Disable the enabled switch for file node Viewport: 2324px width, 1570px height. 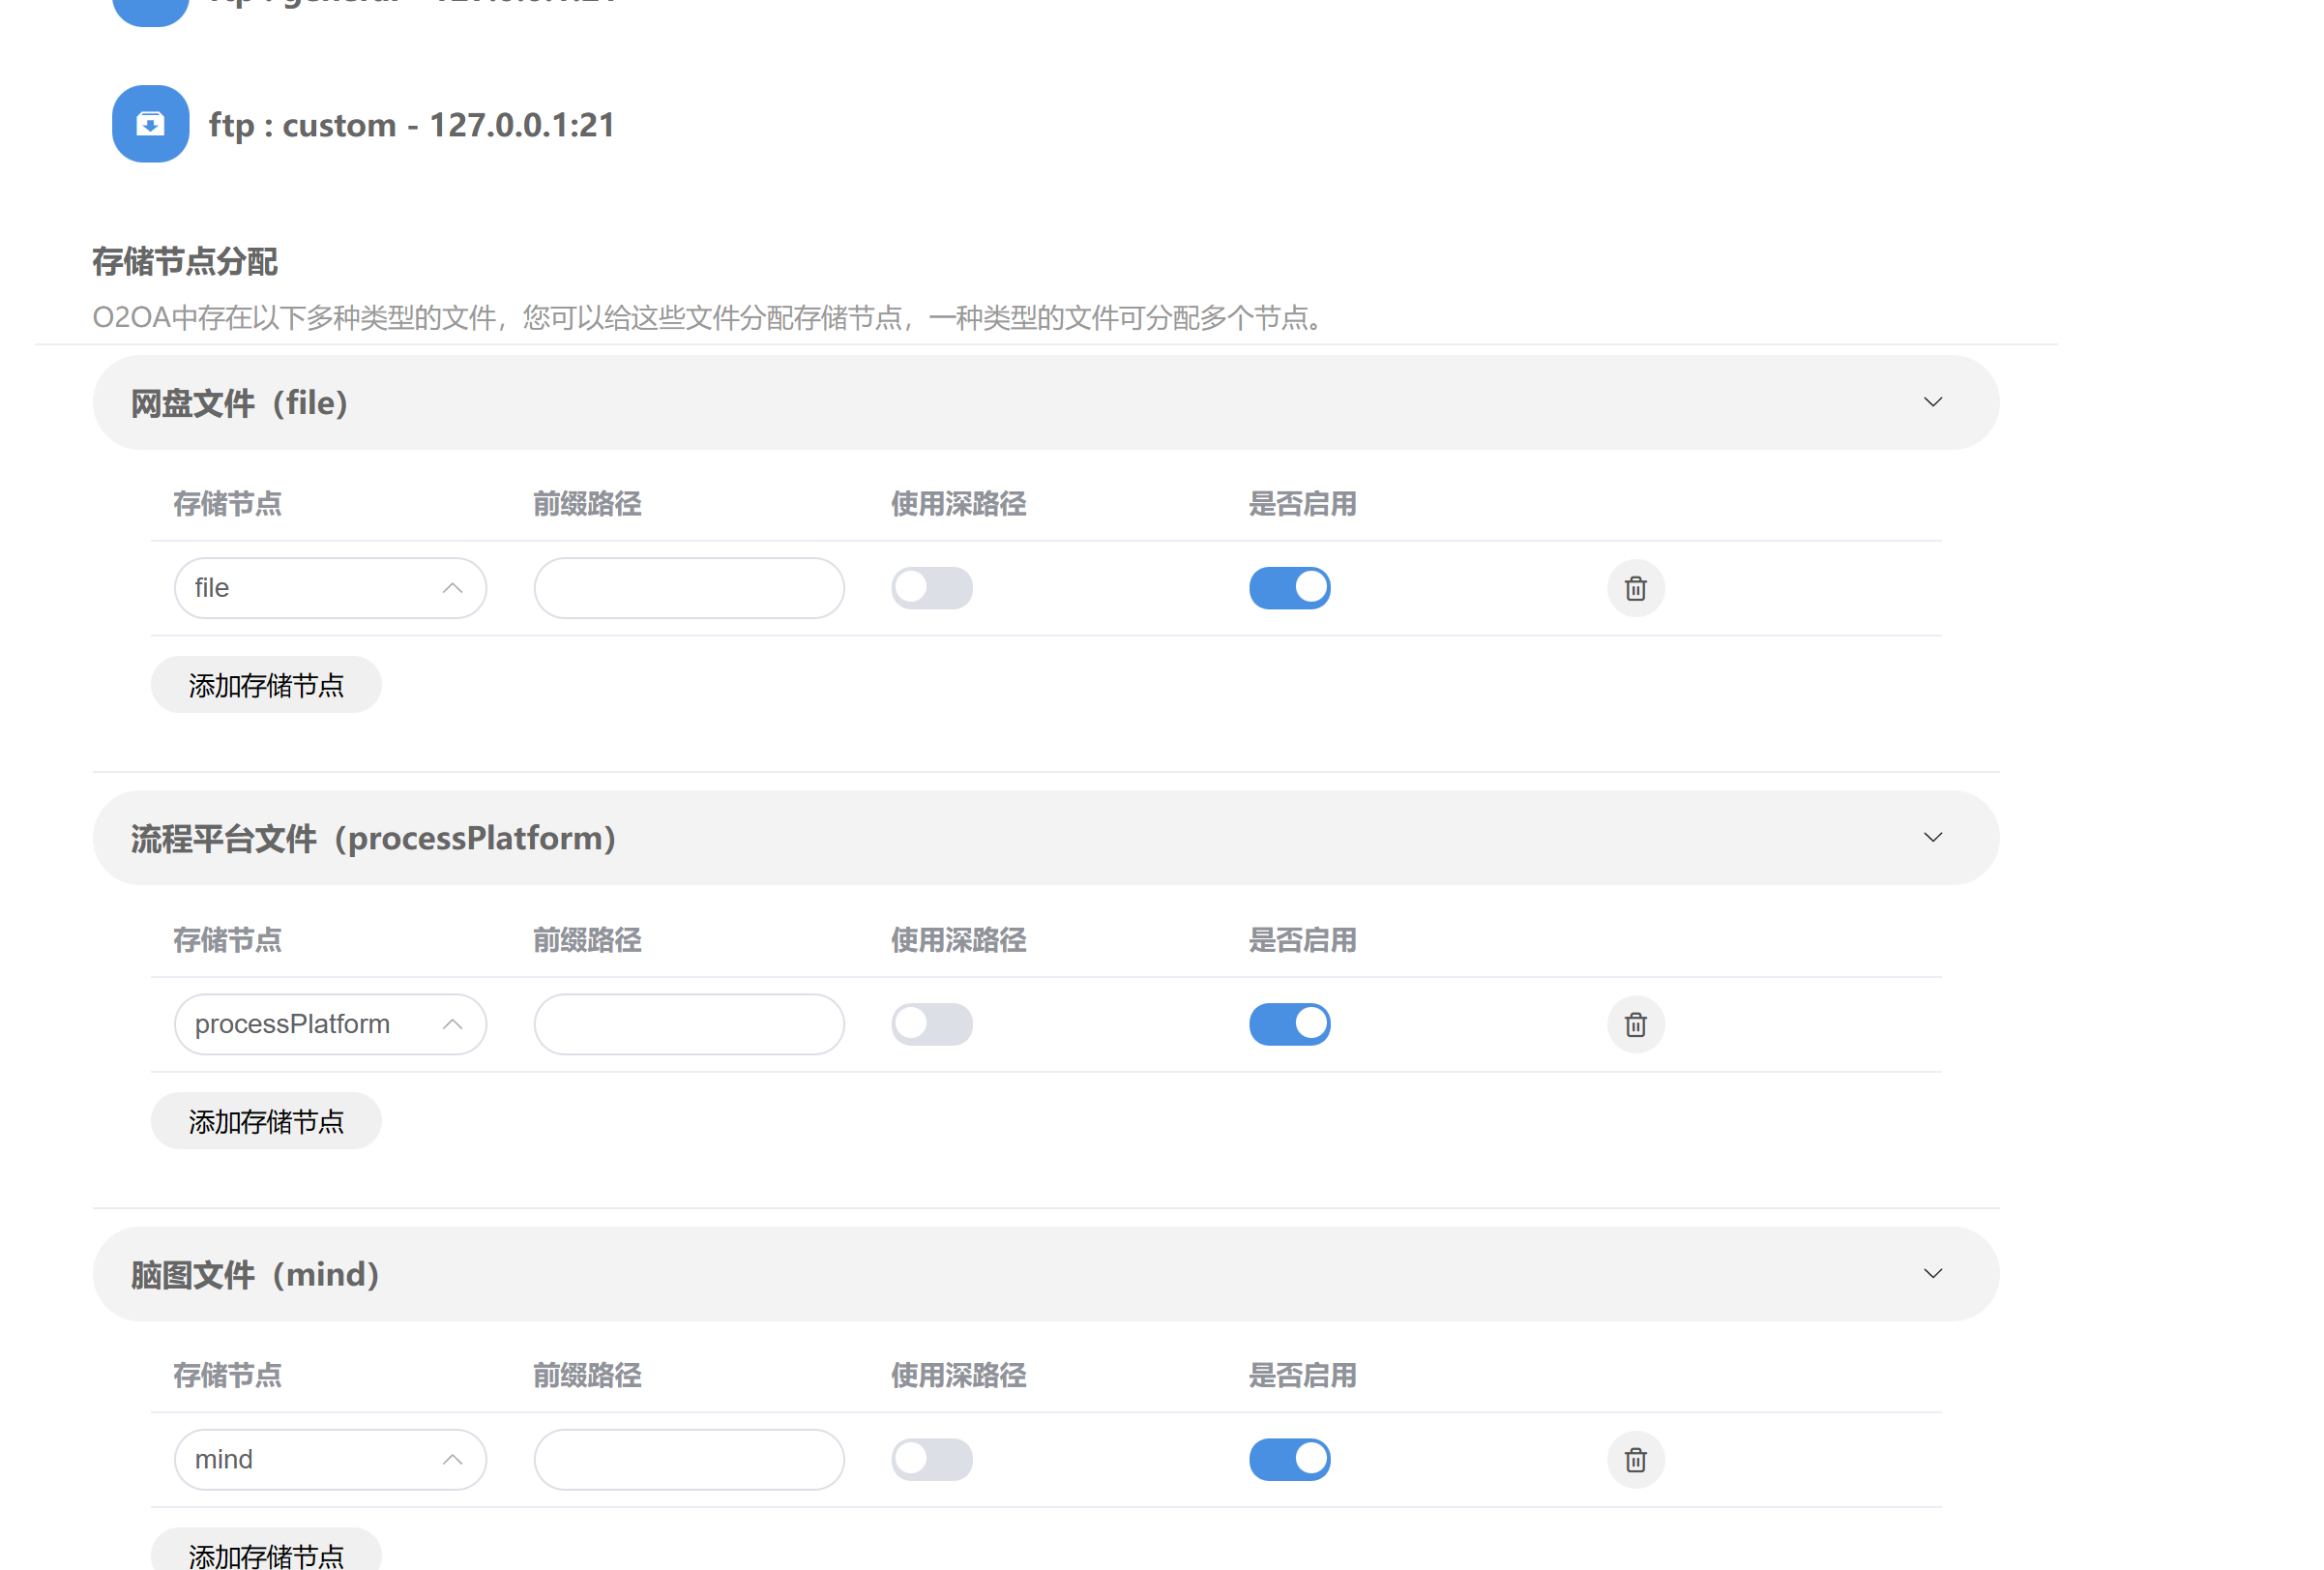point(1289,588)
